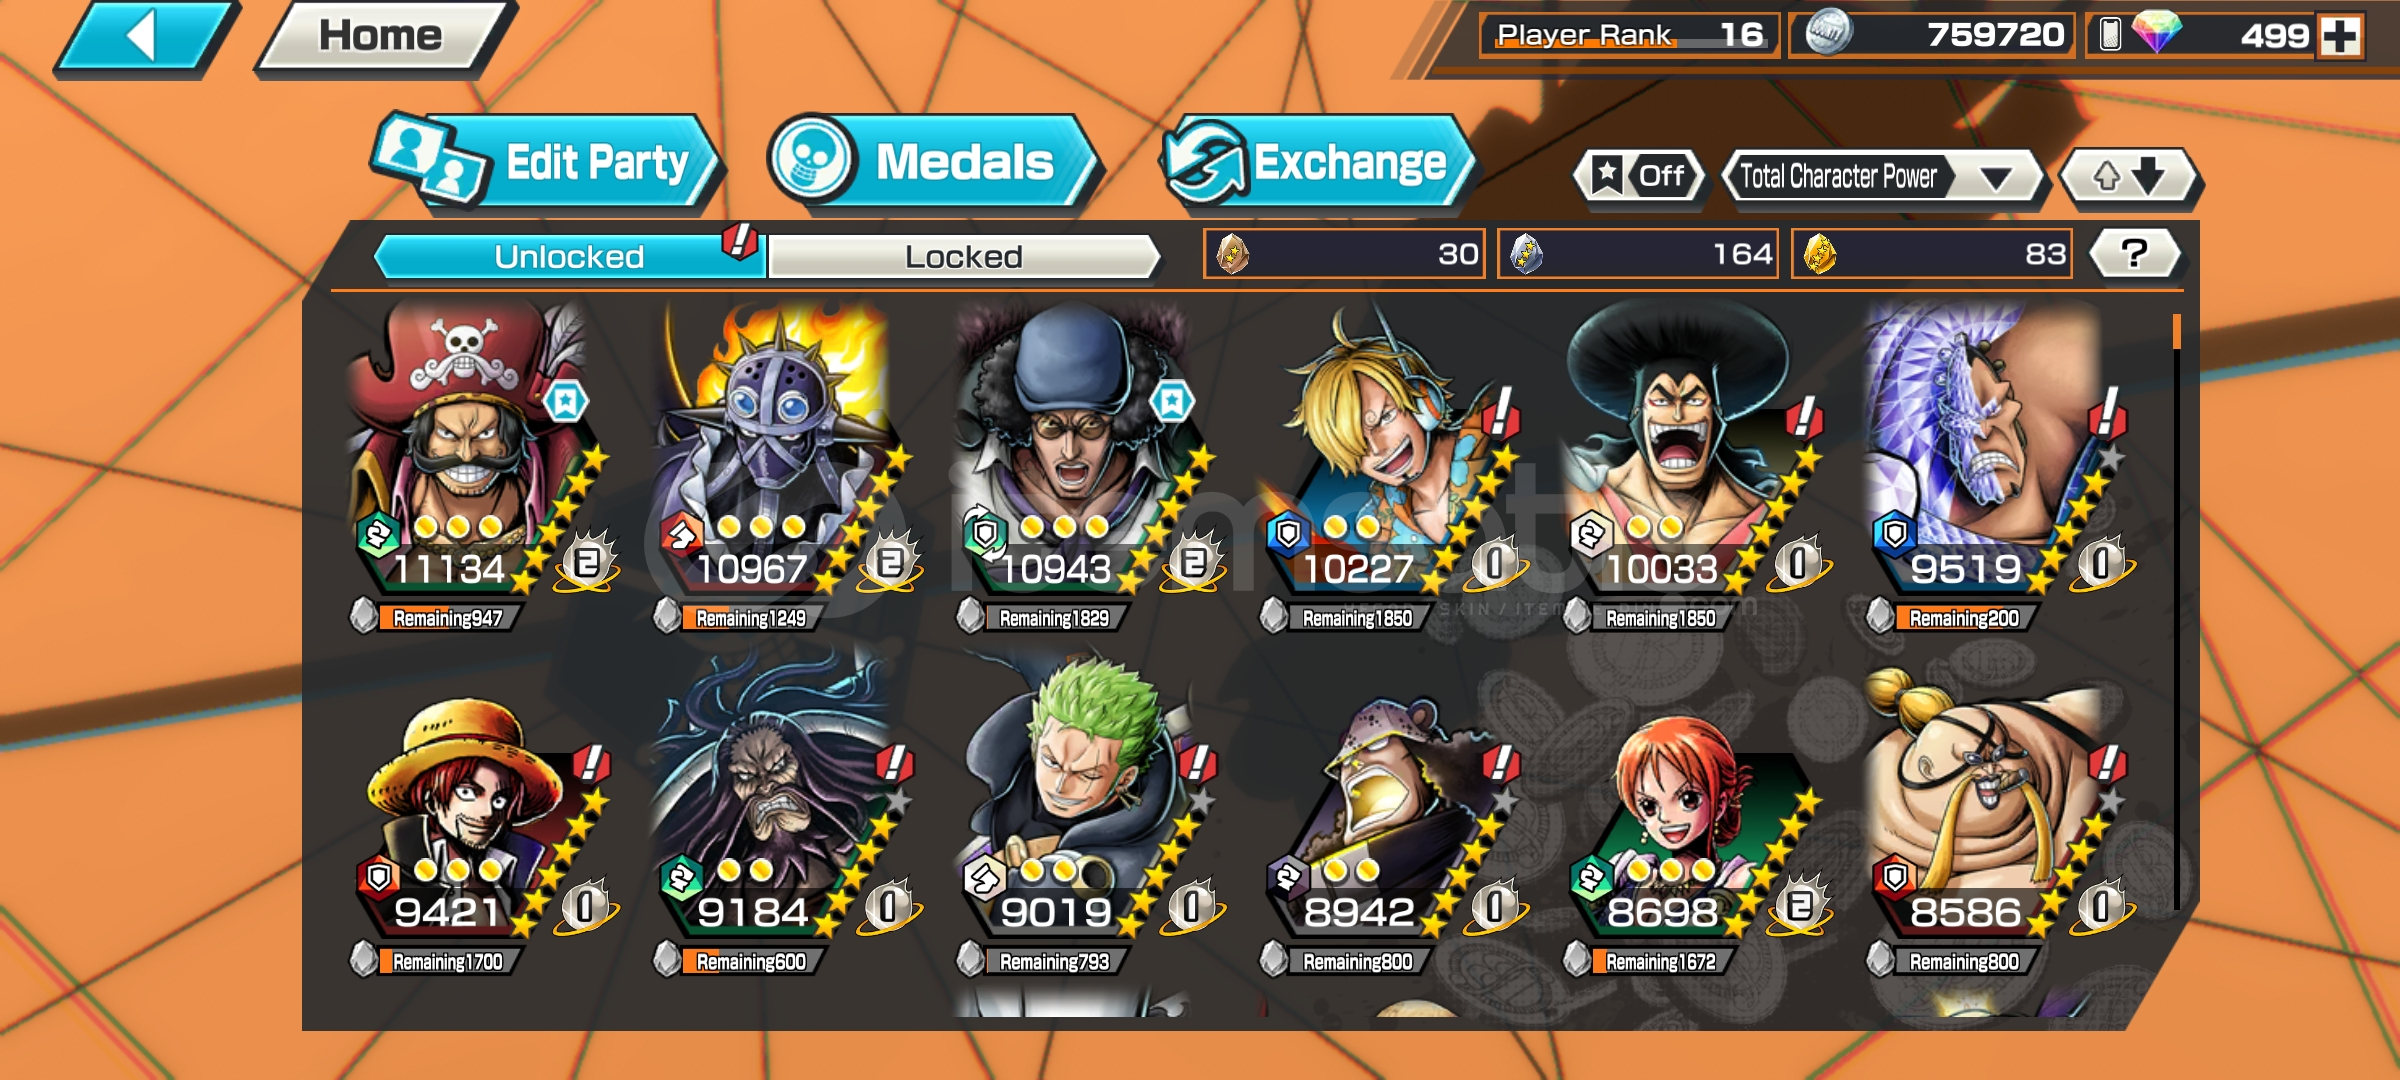
Task: Open the Exchange screen
Action: click(1318, 161)
